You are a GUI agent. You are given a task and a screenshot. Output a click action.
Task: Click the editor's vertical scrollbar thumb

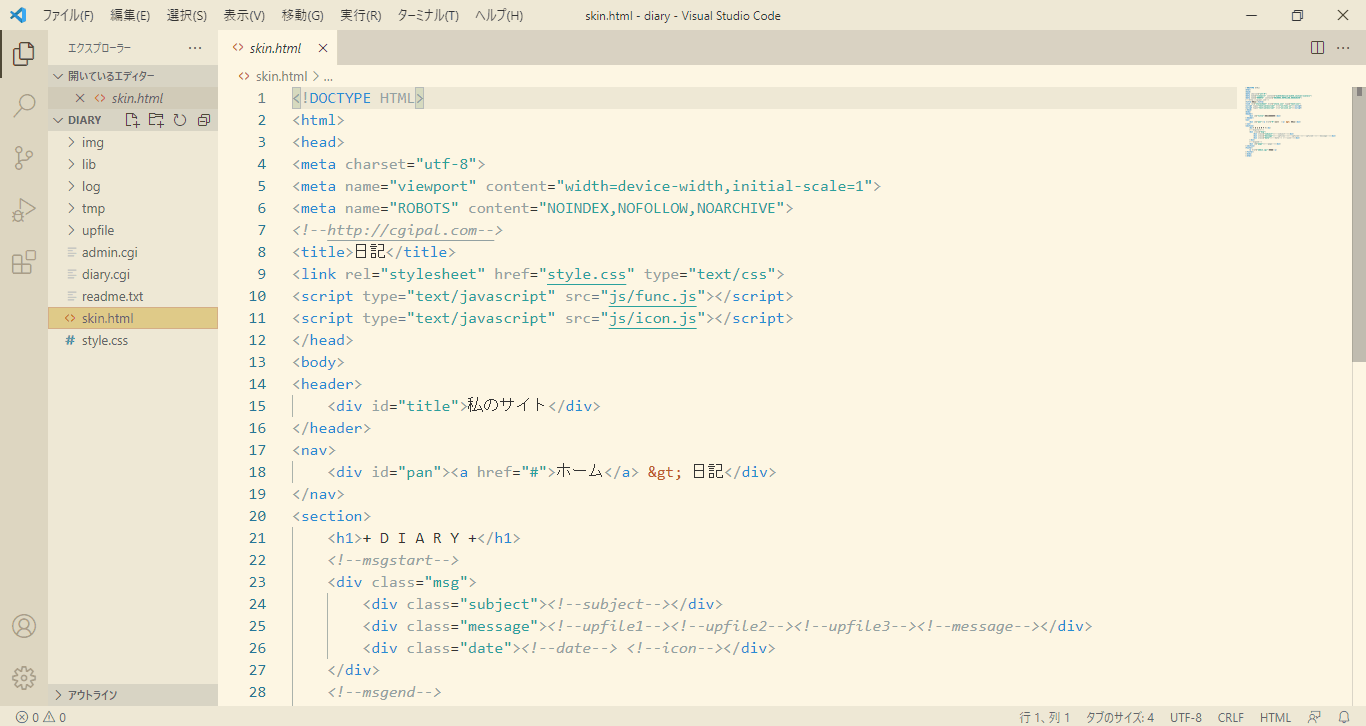(x=1359, y=224)
